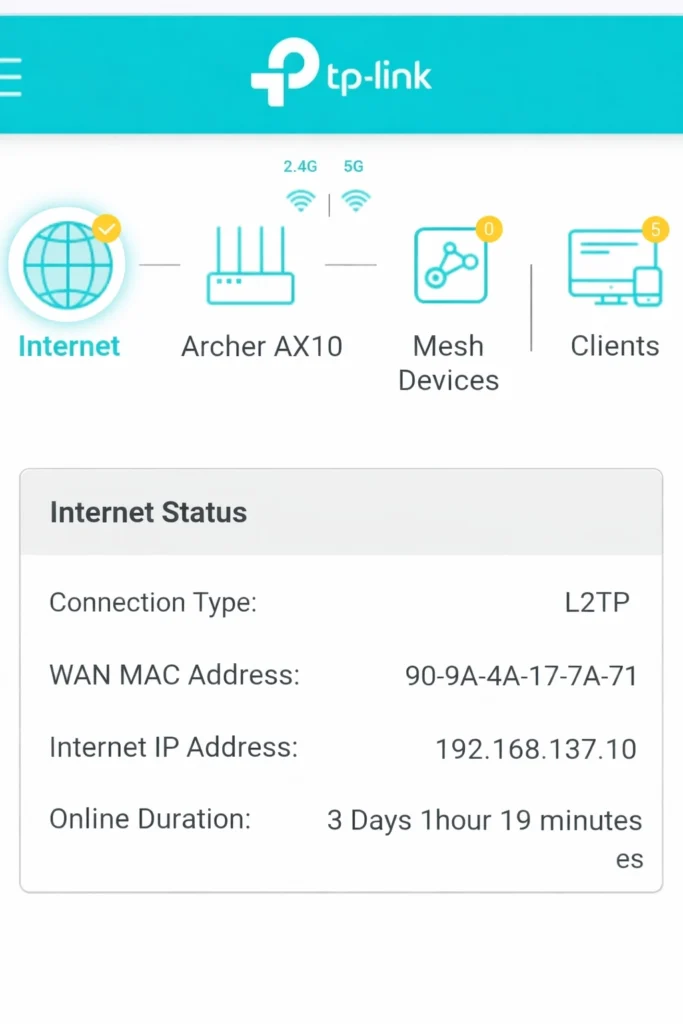This screenshot has height=1024, width=683.
Task: Click the tp-link logo
Action: (341, 73)
